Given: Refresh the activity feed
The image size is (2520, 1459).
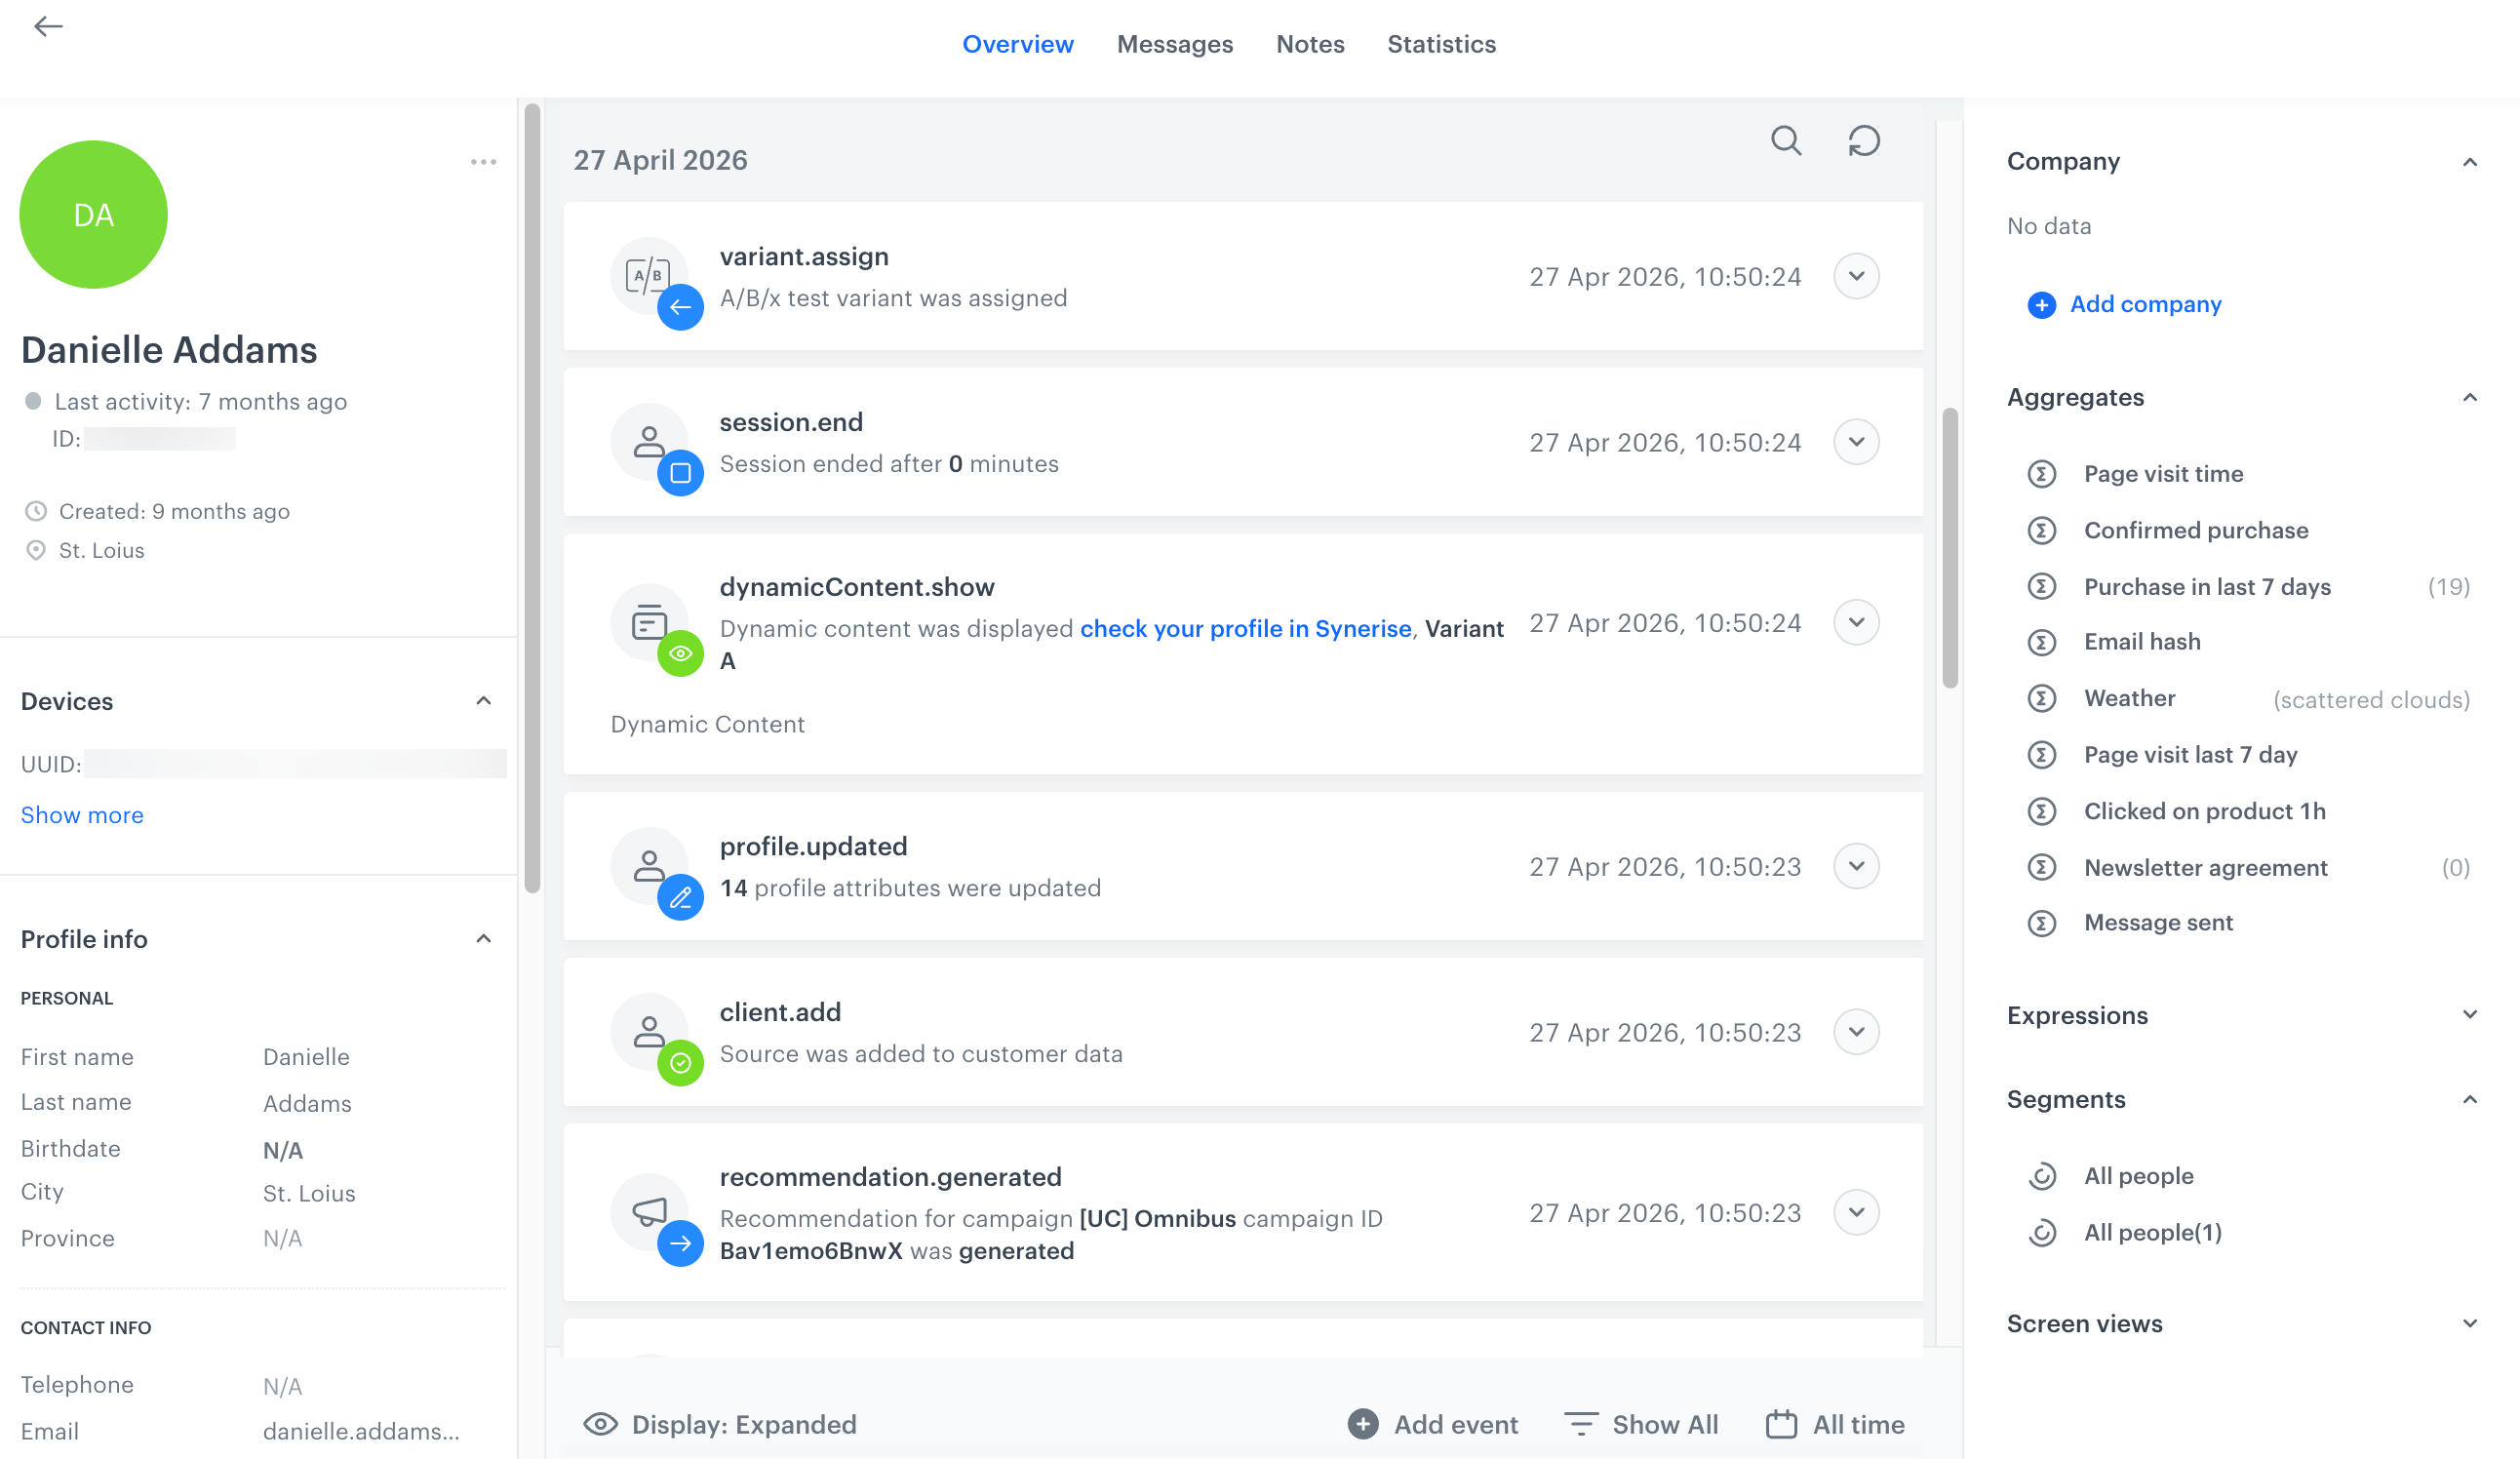Looking at the screenshot, I should (1864, 141).
